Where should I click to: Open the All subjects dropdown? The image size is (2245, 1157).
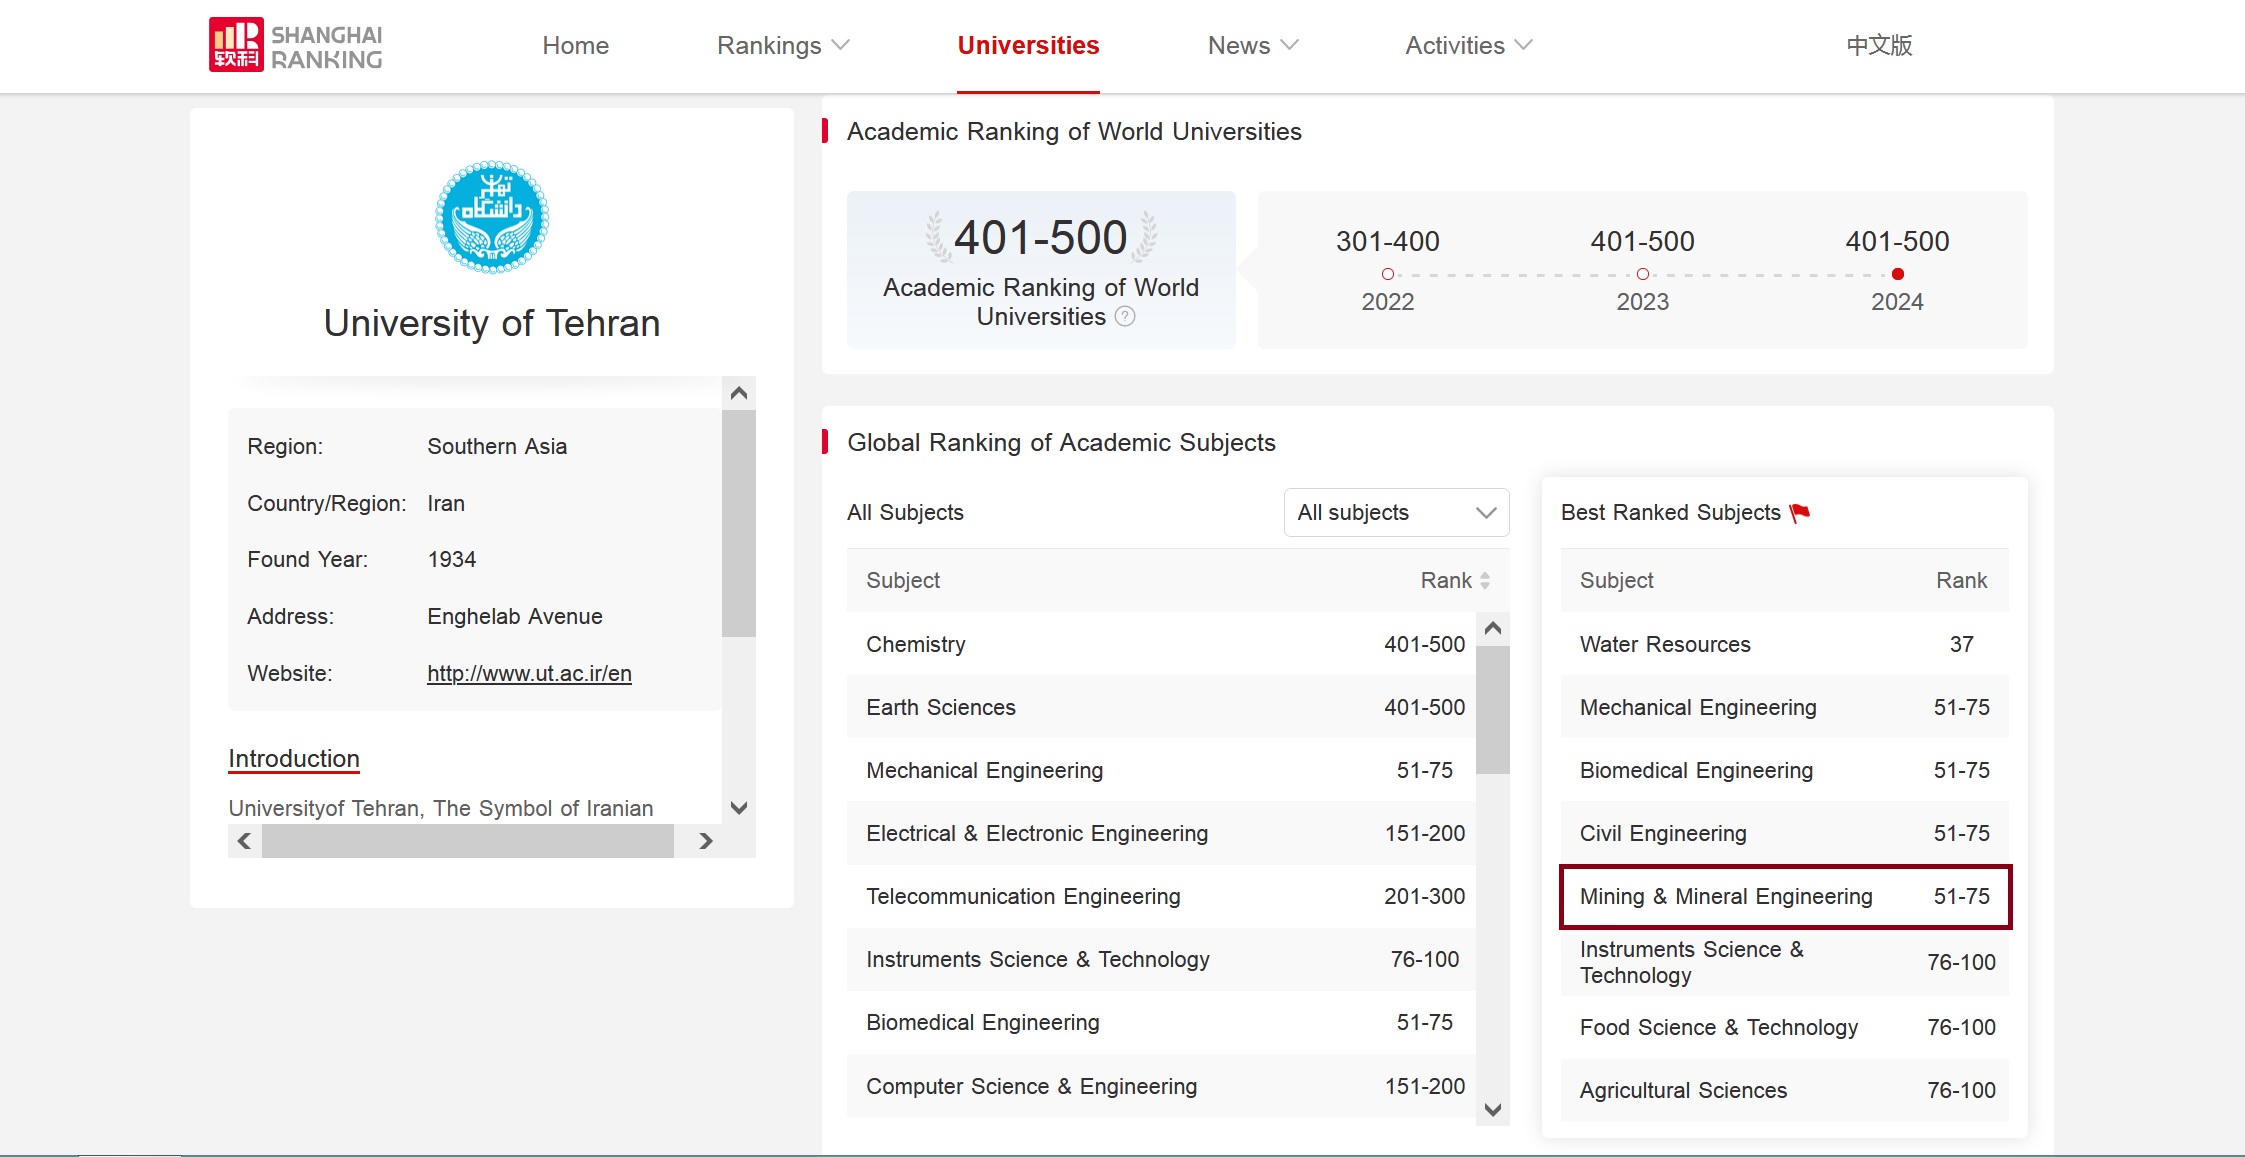coord(1396,513)
